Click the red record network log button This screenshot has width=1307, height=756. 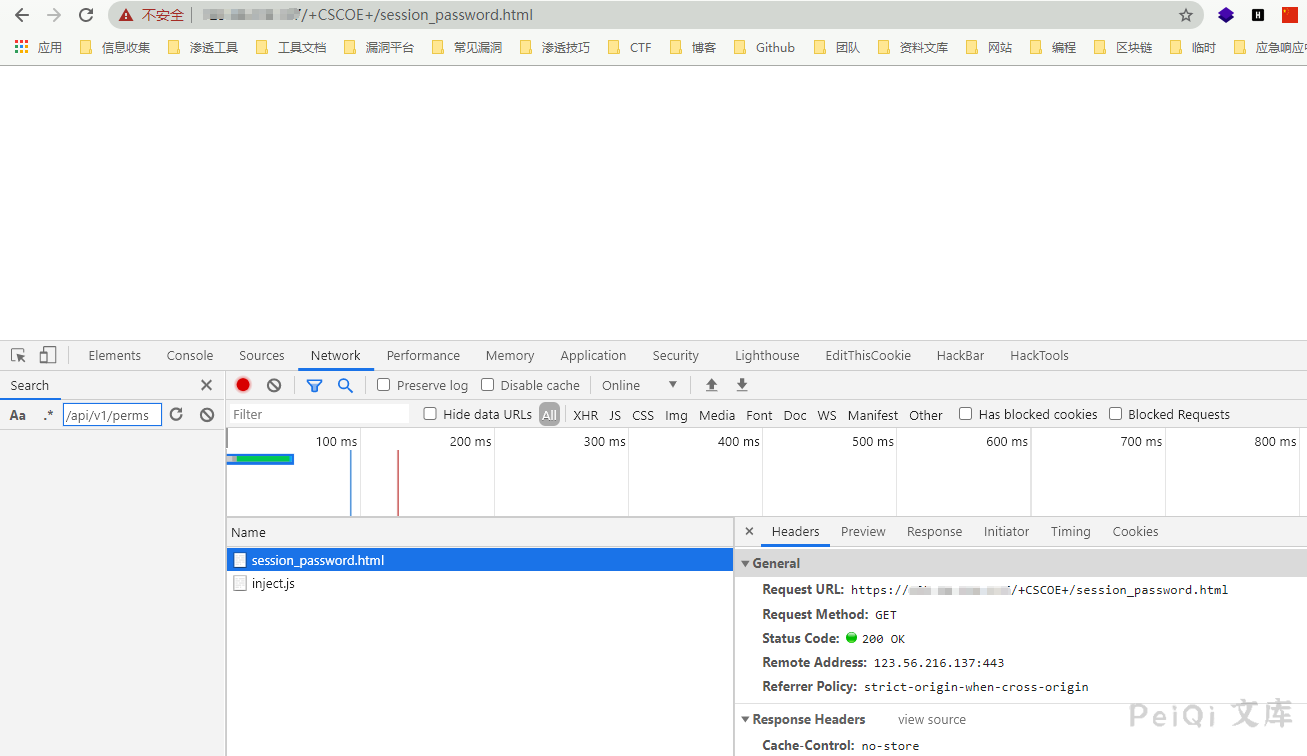point(243,385)
